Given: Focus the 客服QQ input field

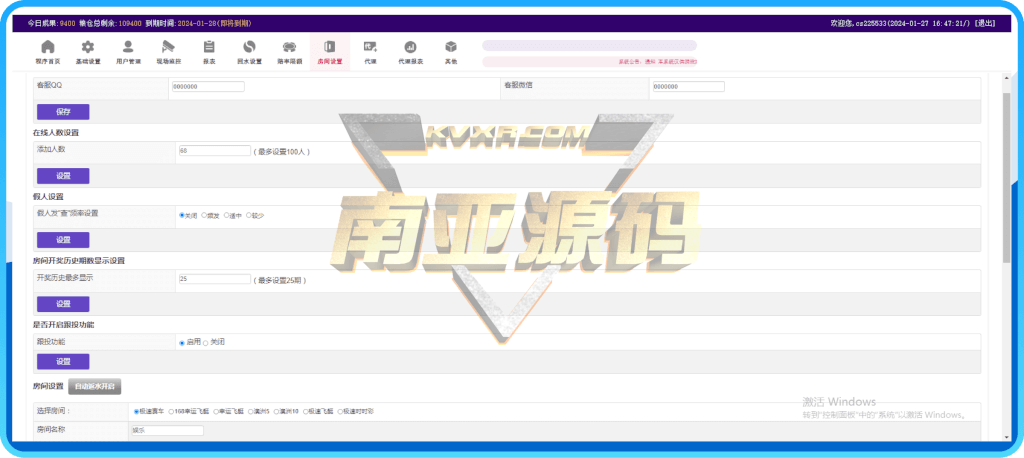Looking at the screenshot, I should (x=208, y=86).
